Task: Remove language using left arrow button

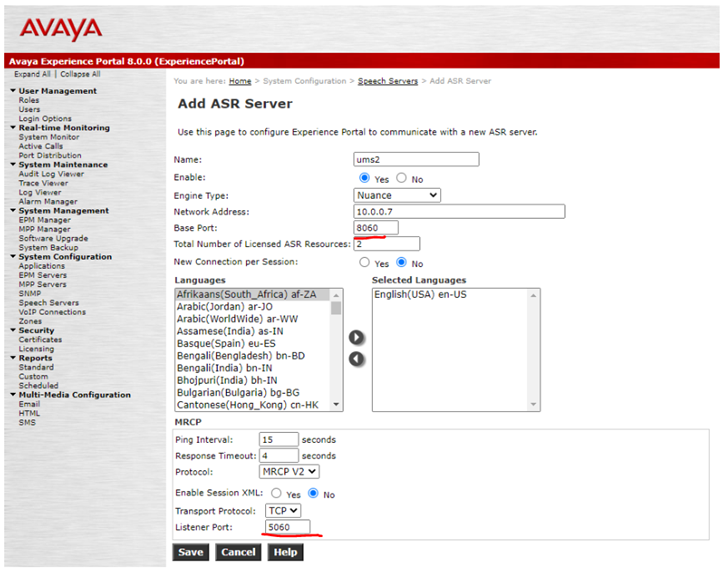Action: (356, 359)
